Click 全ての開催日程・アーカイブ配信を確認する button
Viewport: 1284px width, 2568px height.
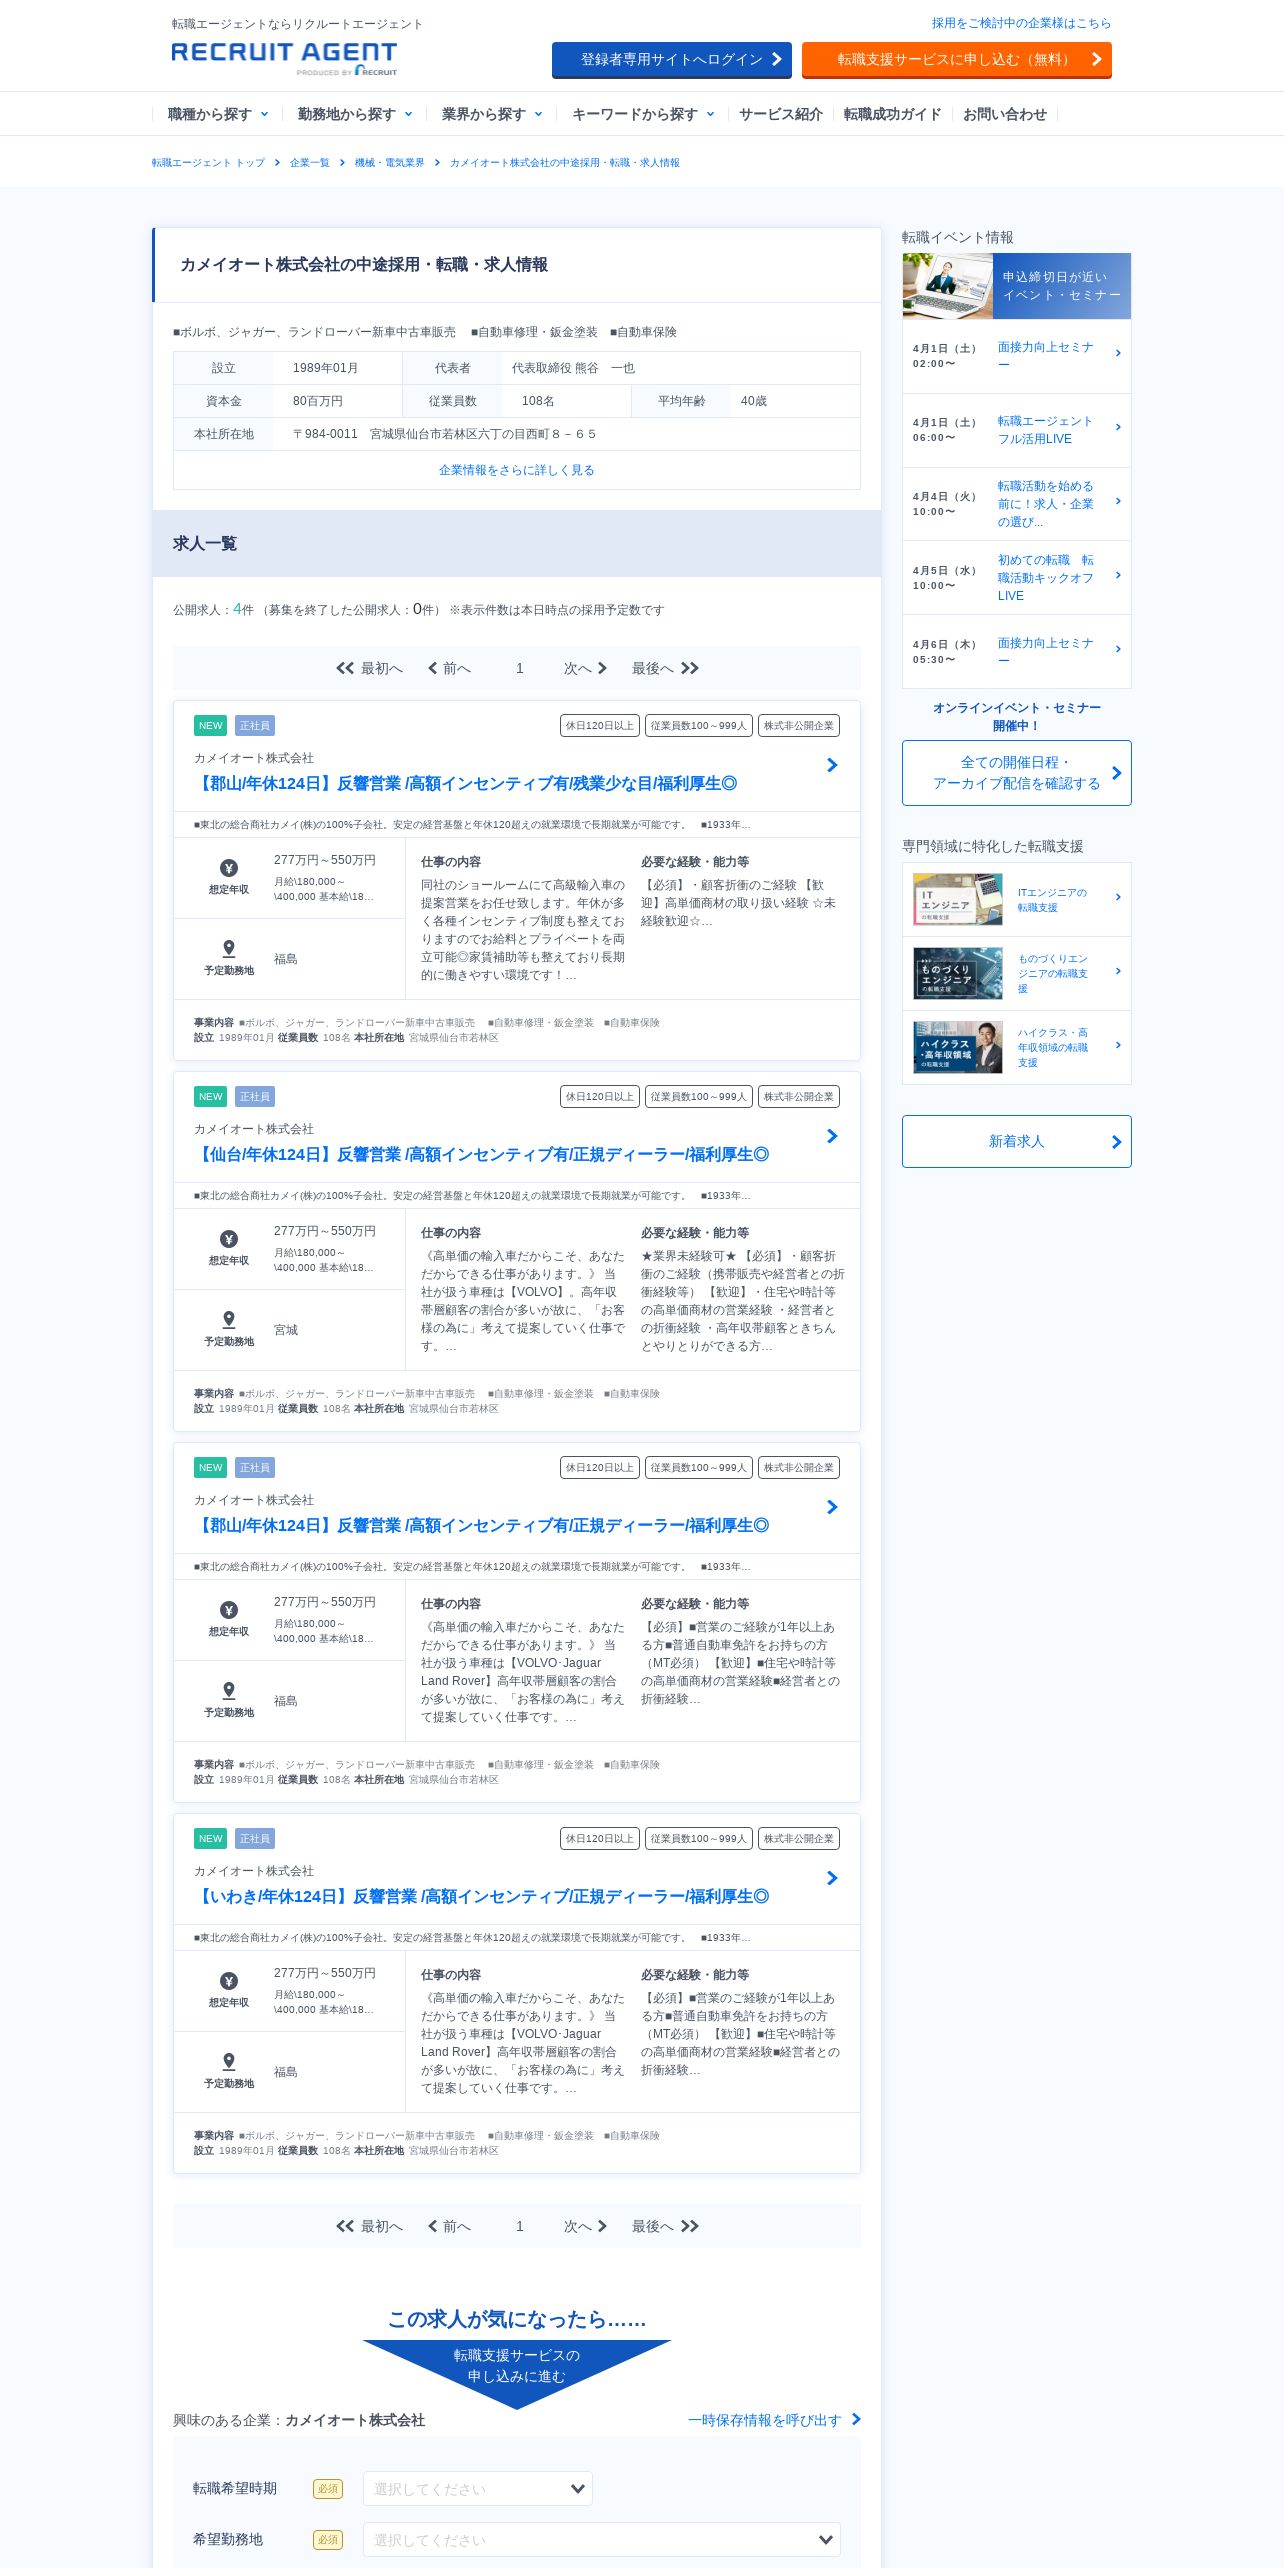pos(1017,773)
